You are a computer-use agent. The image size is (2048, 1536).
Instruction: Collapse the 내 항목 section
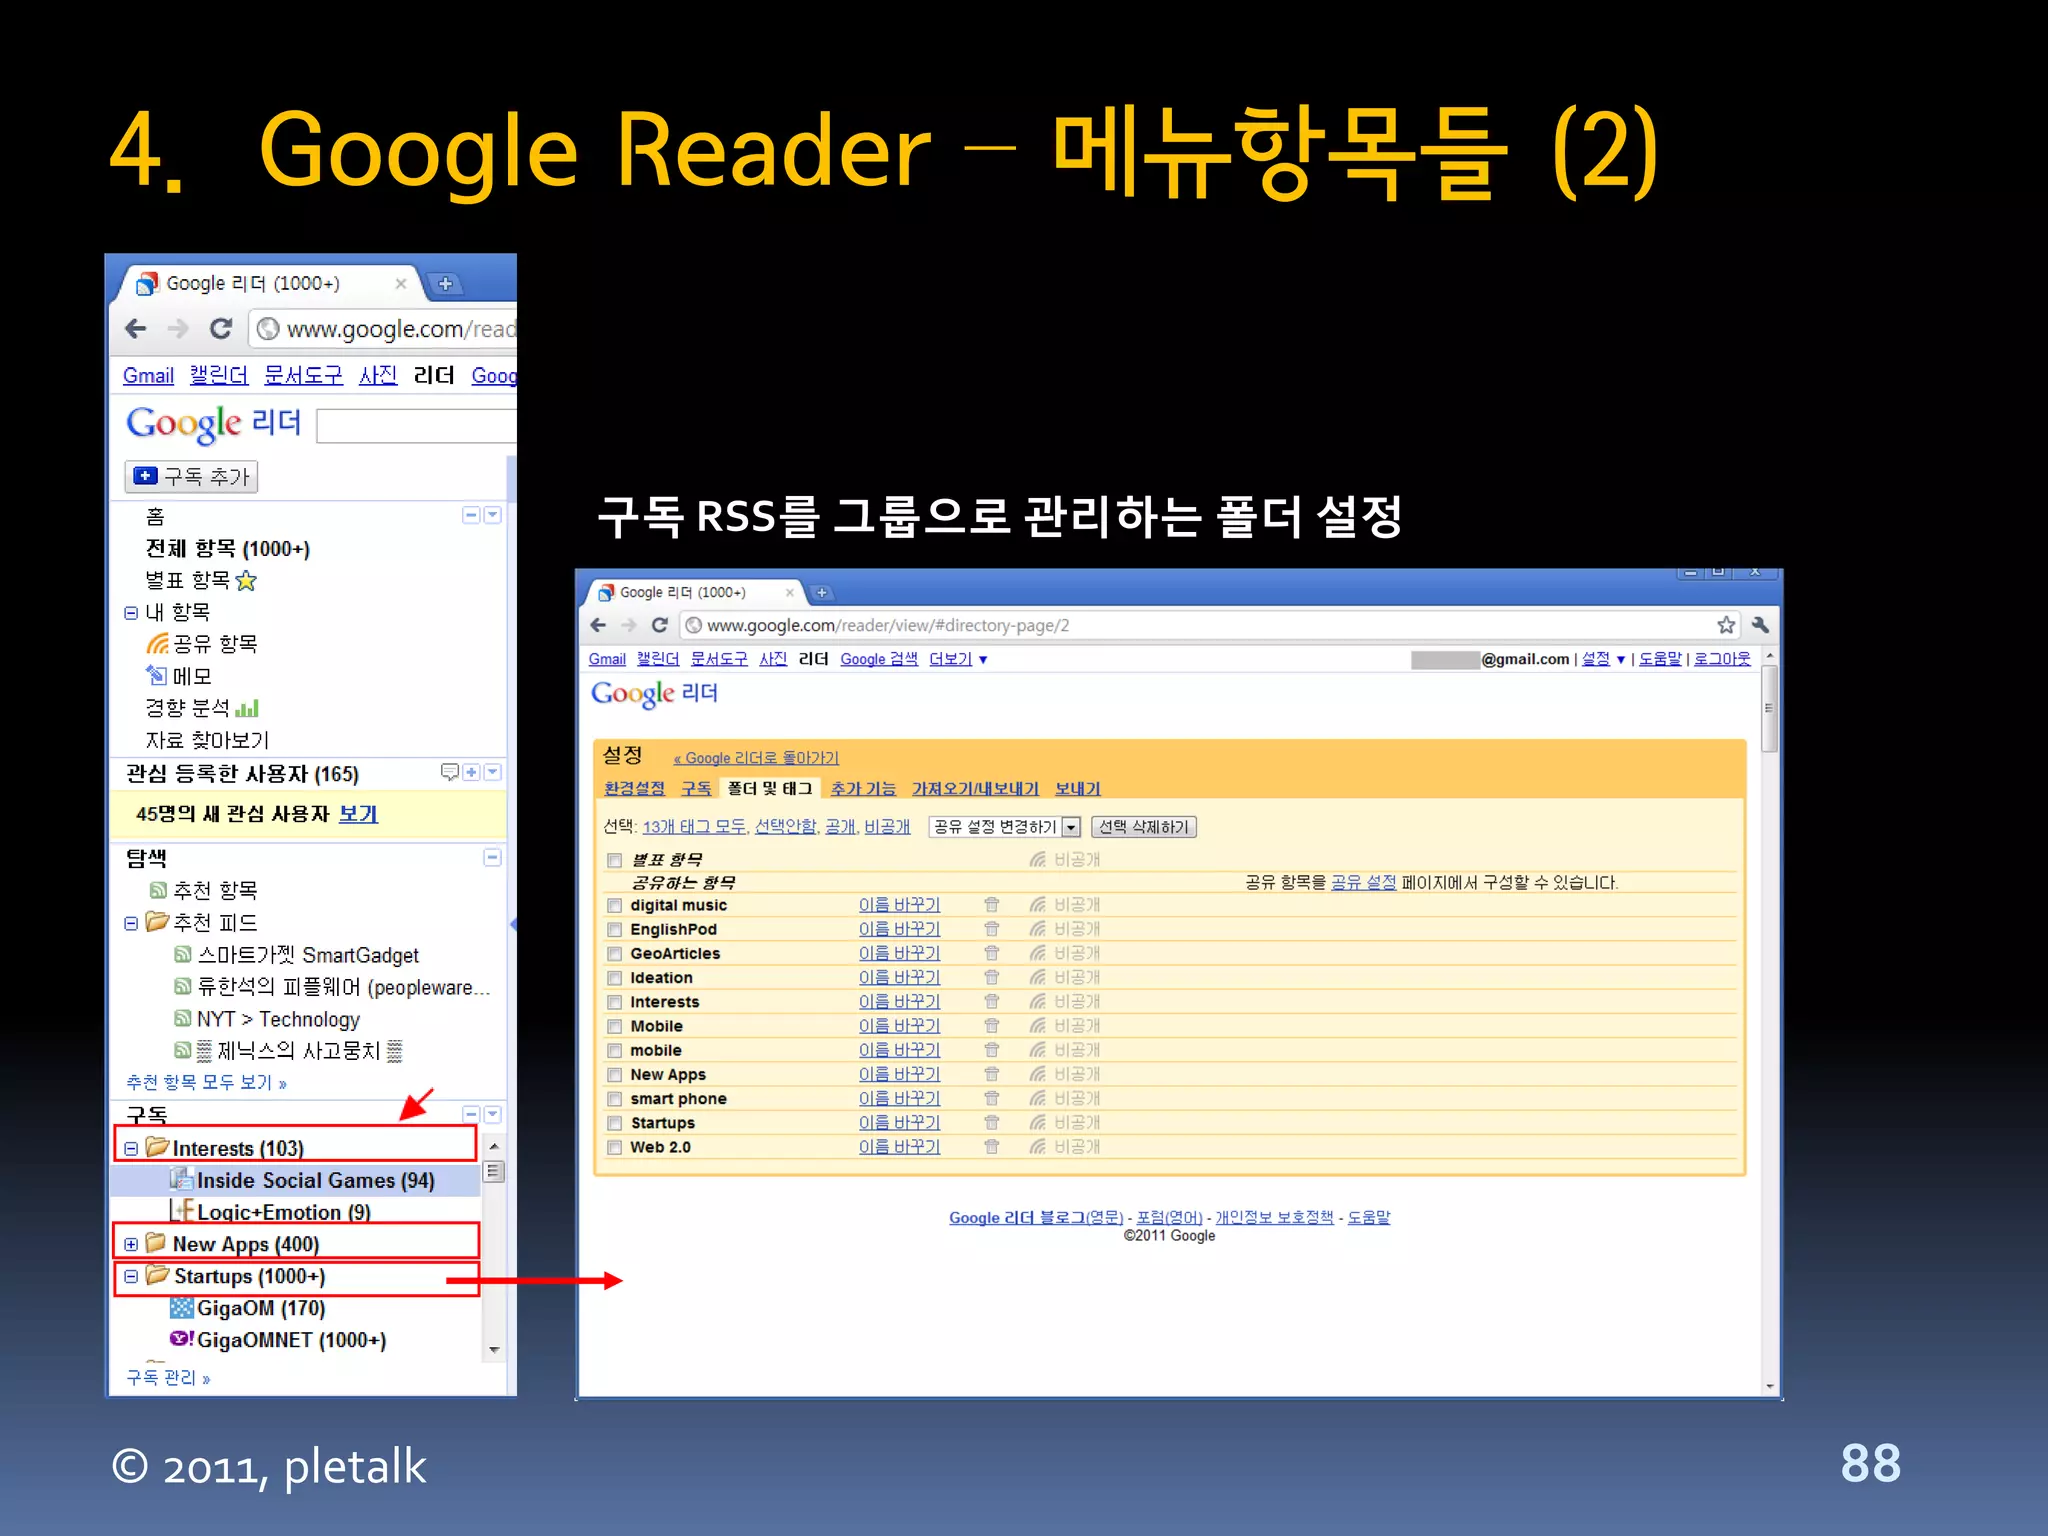click(x=131, y=613)
